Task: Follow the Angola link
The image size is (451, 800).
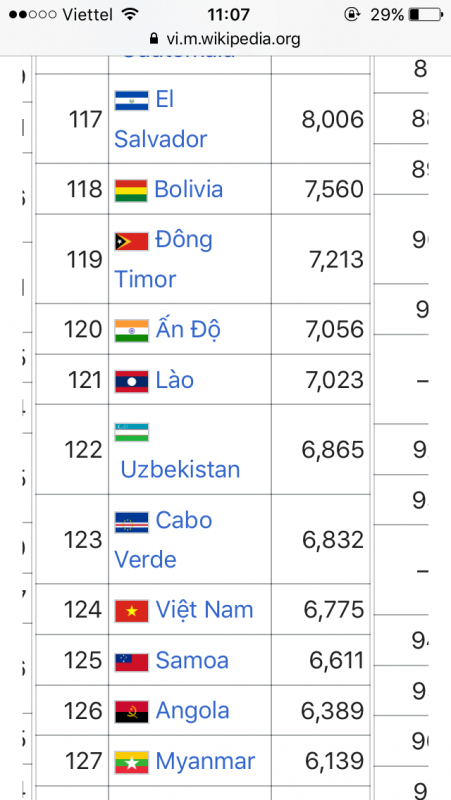Action: coord(192,711)
